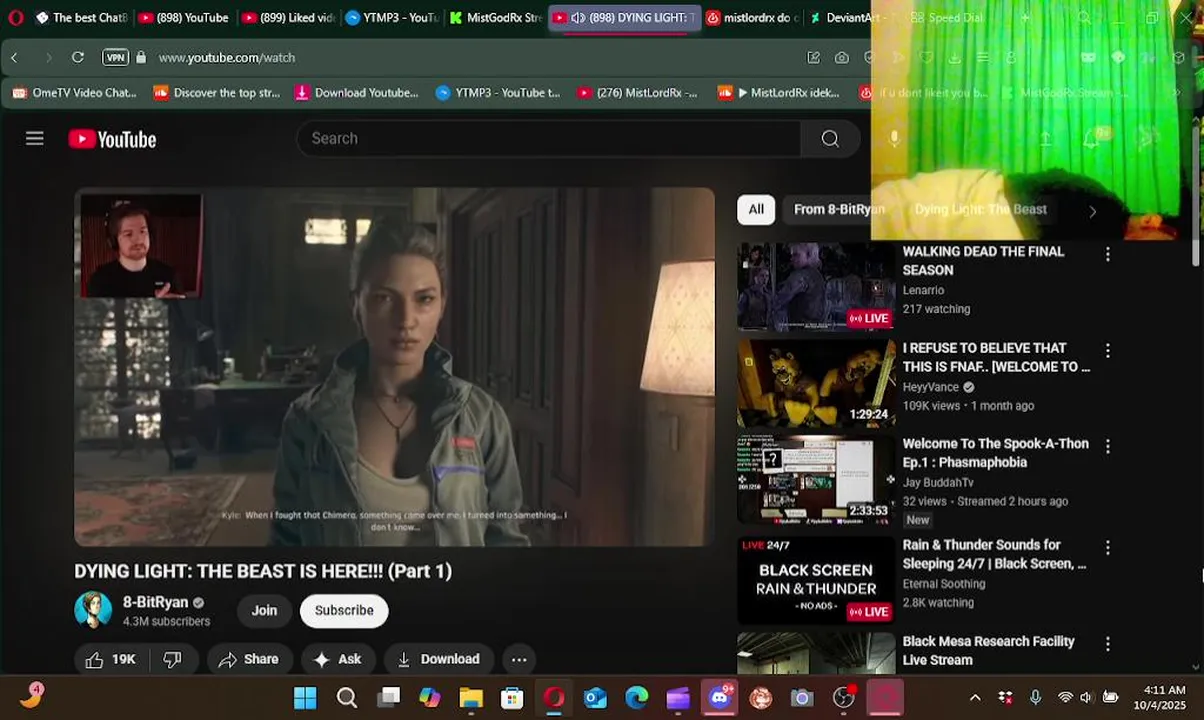This screenshot has height=720, width=1204.
Task: Open the Phasmaphobia stream thumbnail 2:33:53
Action: [816, 480]
